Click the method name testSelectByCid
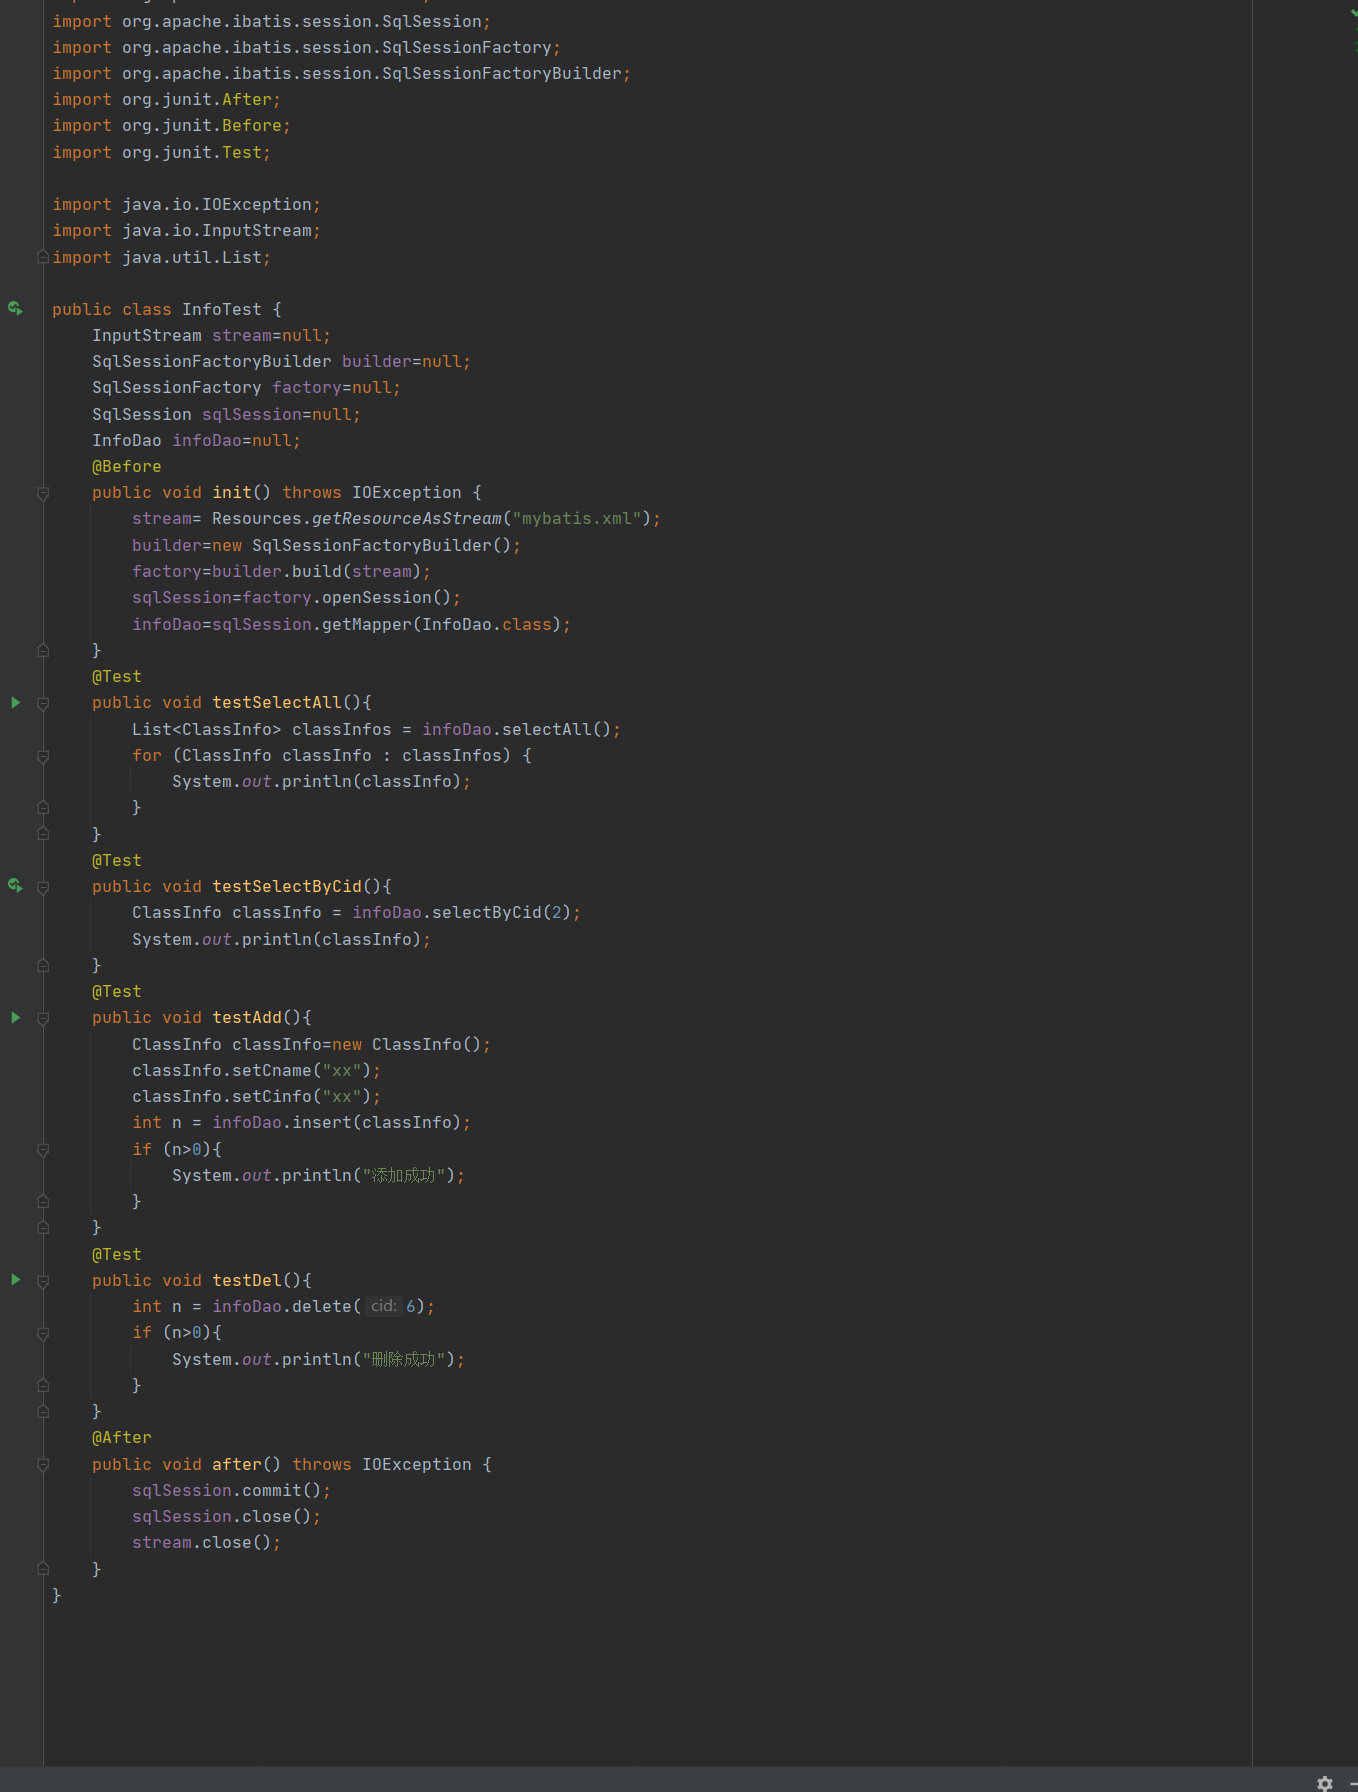This screenshot has height=1792, width=1358. [x=287, y=886]
